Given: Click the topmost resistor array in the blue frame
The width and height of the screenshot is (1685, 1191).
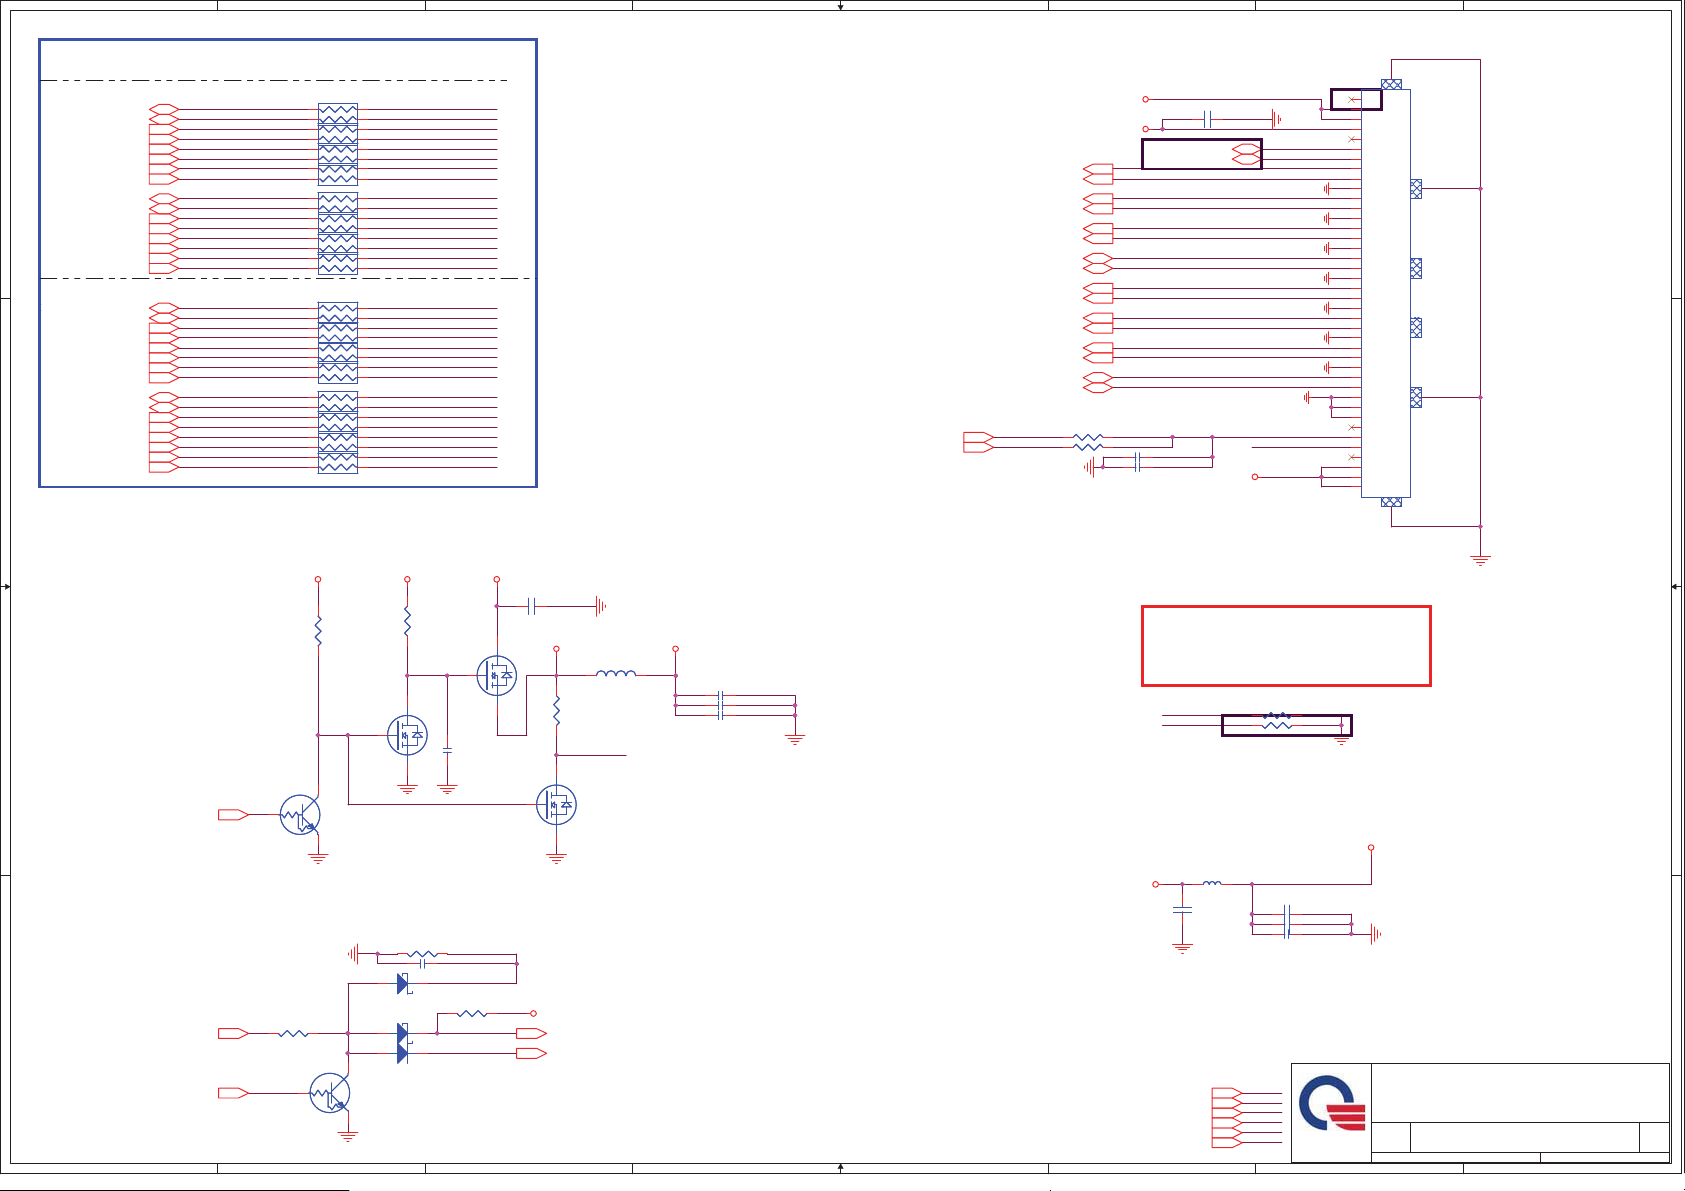Looking at the screenshot, I should click(x=338, y=114).
